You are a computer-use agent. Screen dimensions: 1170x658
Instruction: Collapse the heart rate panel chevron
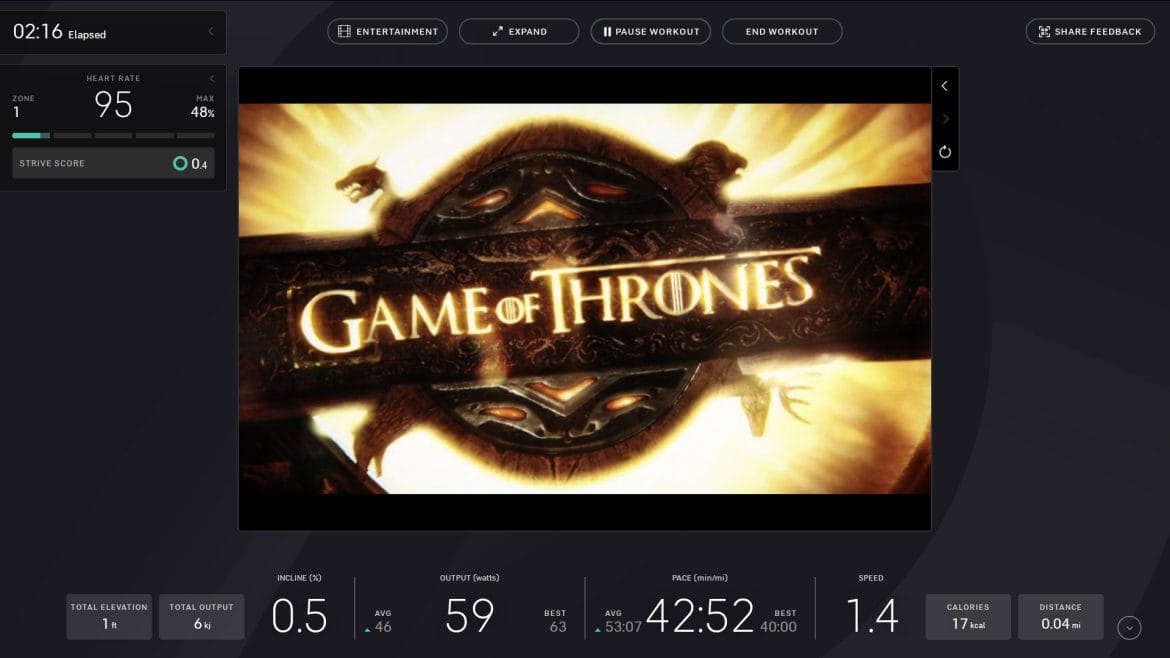[x=212, y=78]
